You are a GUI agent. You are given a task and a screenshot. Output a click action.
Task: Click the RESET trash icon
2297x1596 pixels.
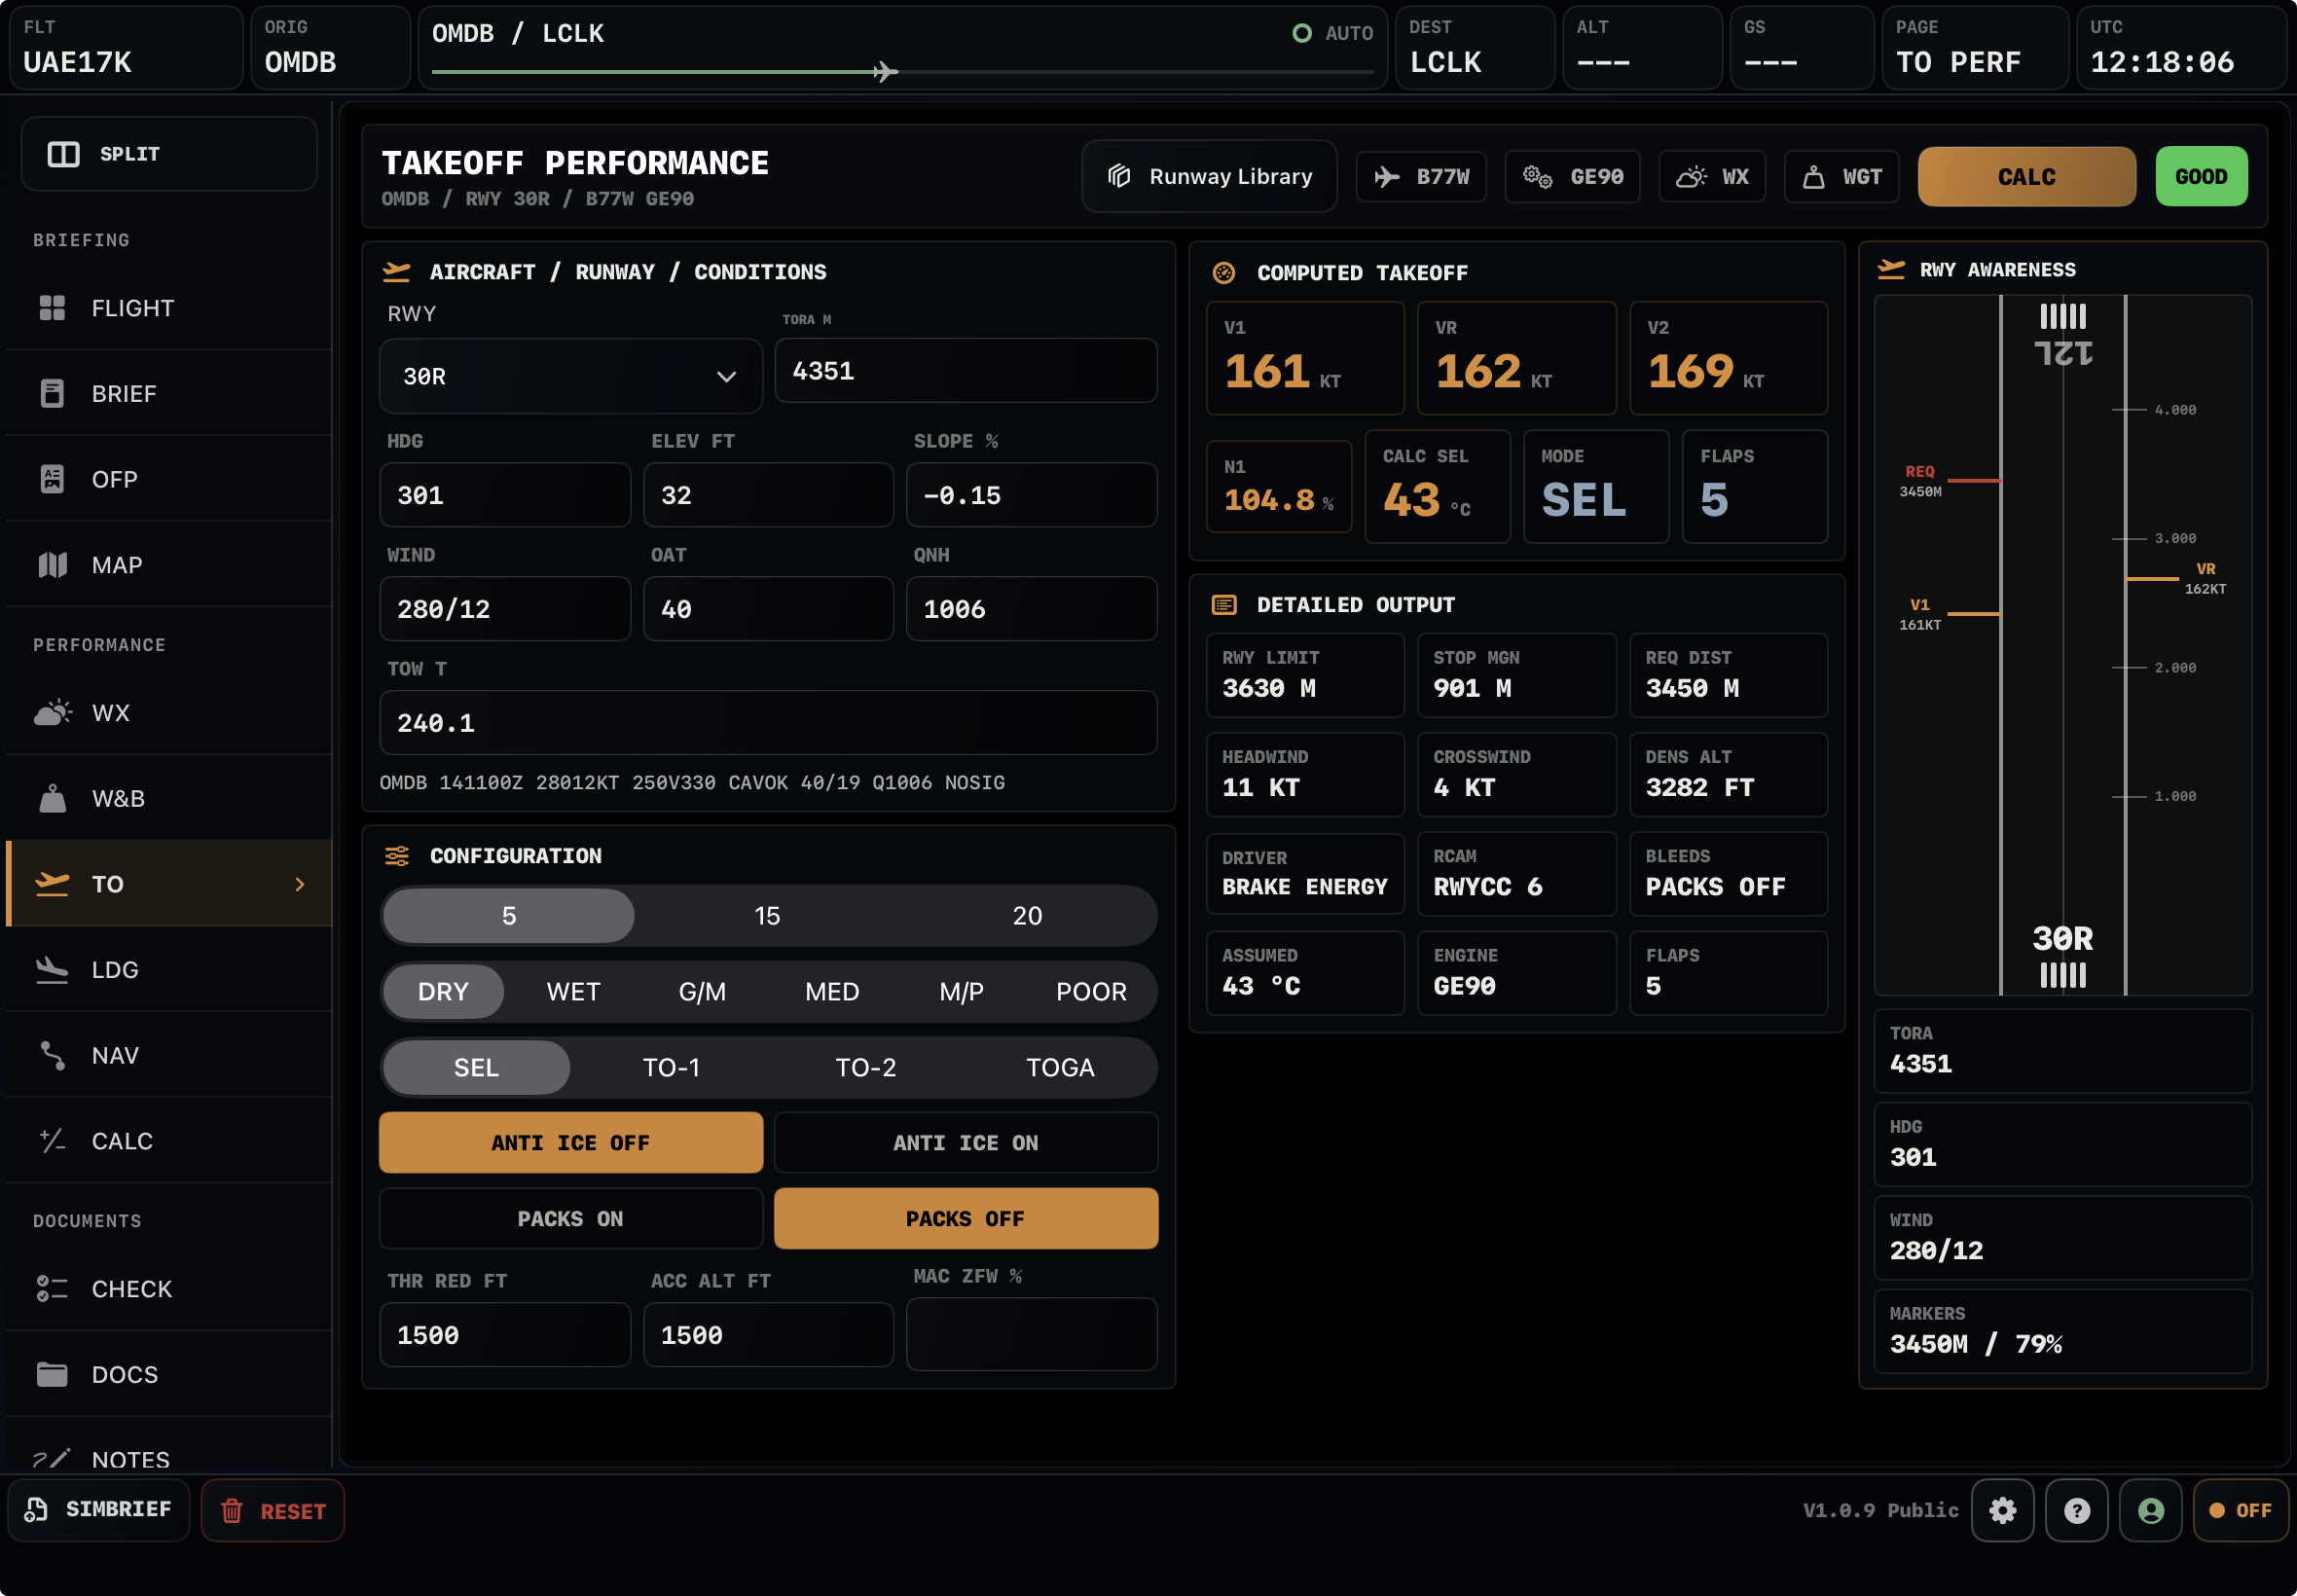232,1511
